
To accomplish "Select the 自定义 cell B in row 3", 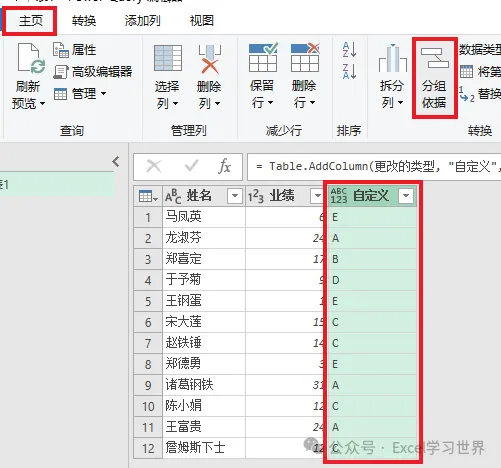I will click(372, 259).
